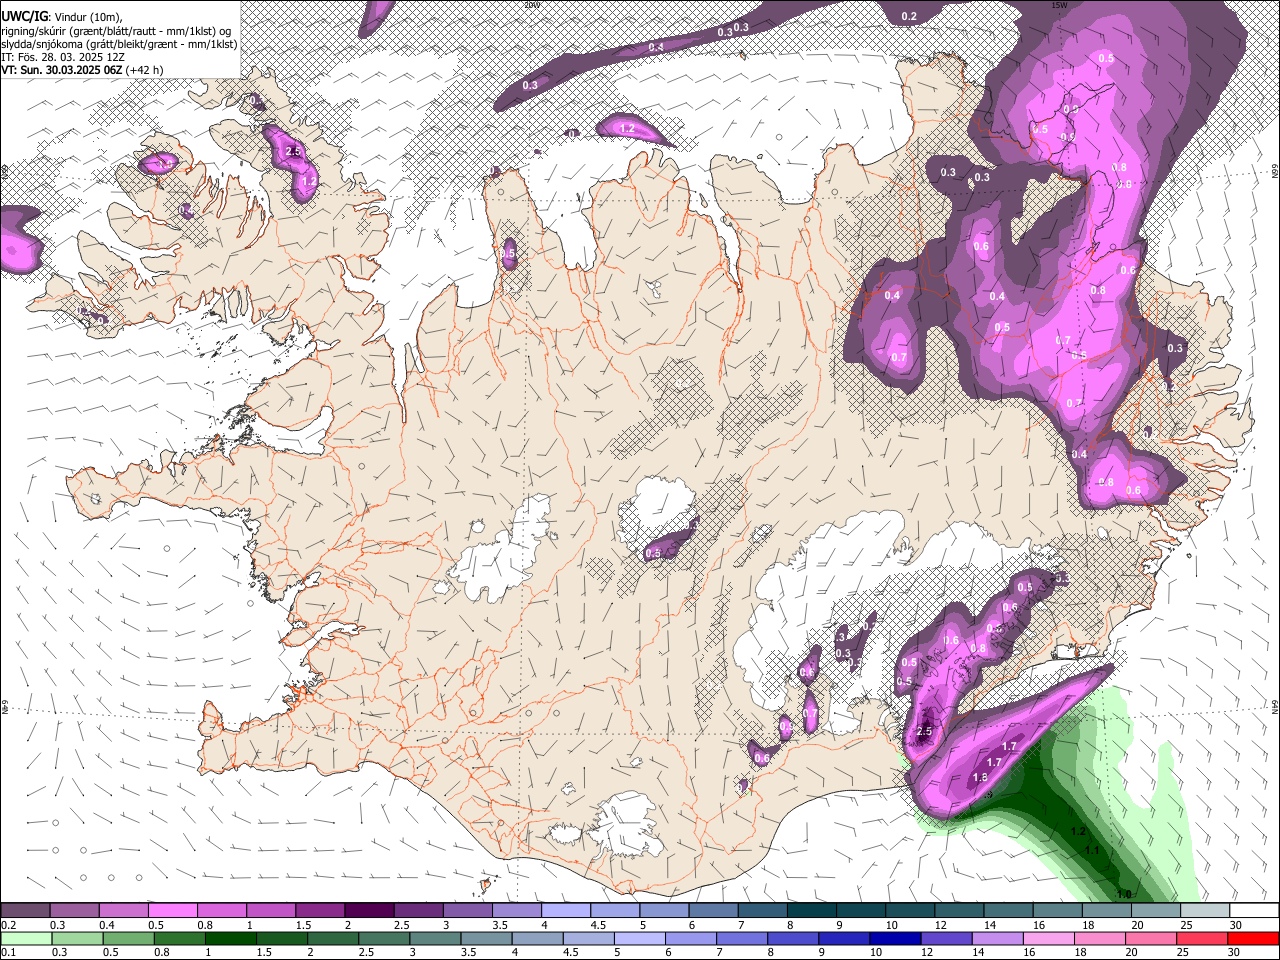Click the '1.0' value in the green rain band
The image size is (1280, 960).
click(x=1124, y=894)
